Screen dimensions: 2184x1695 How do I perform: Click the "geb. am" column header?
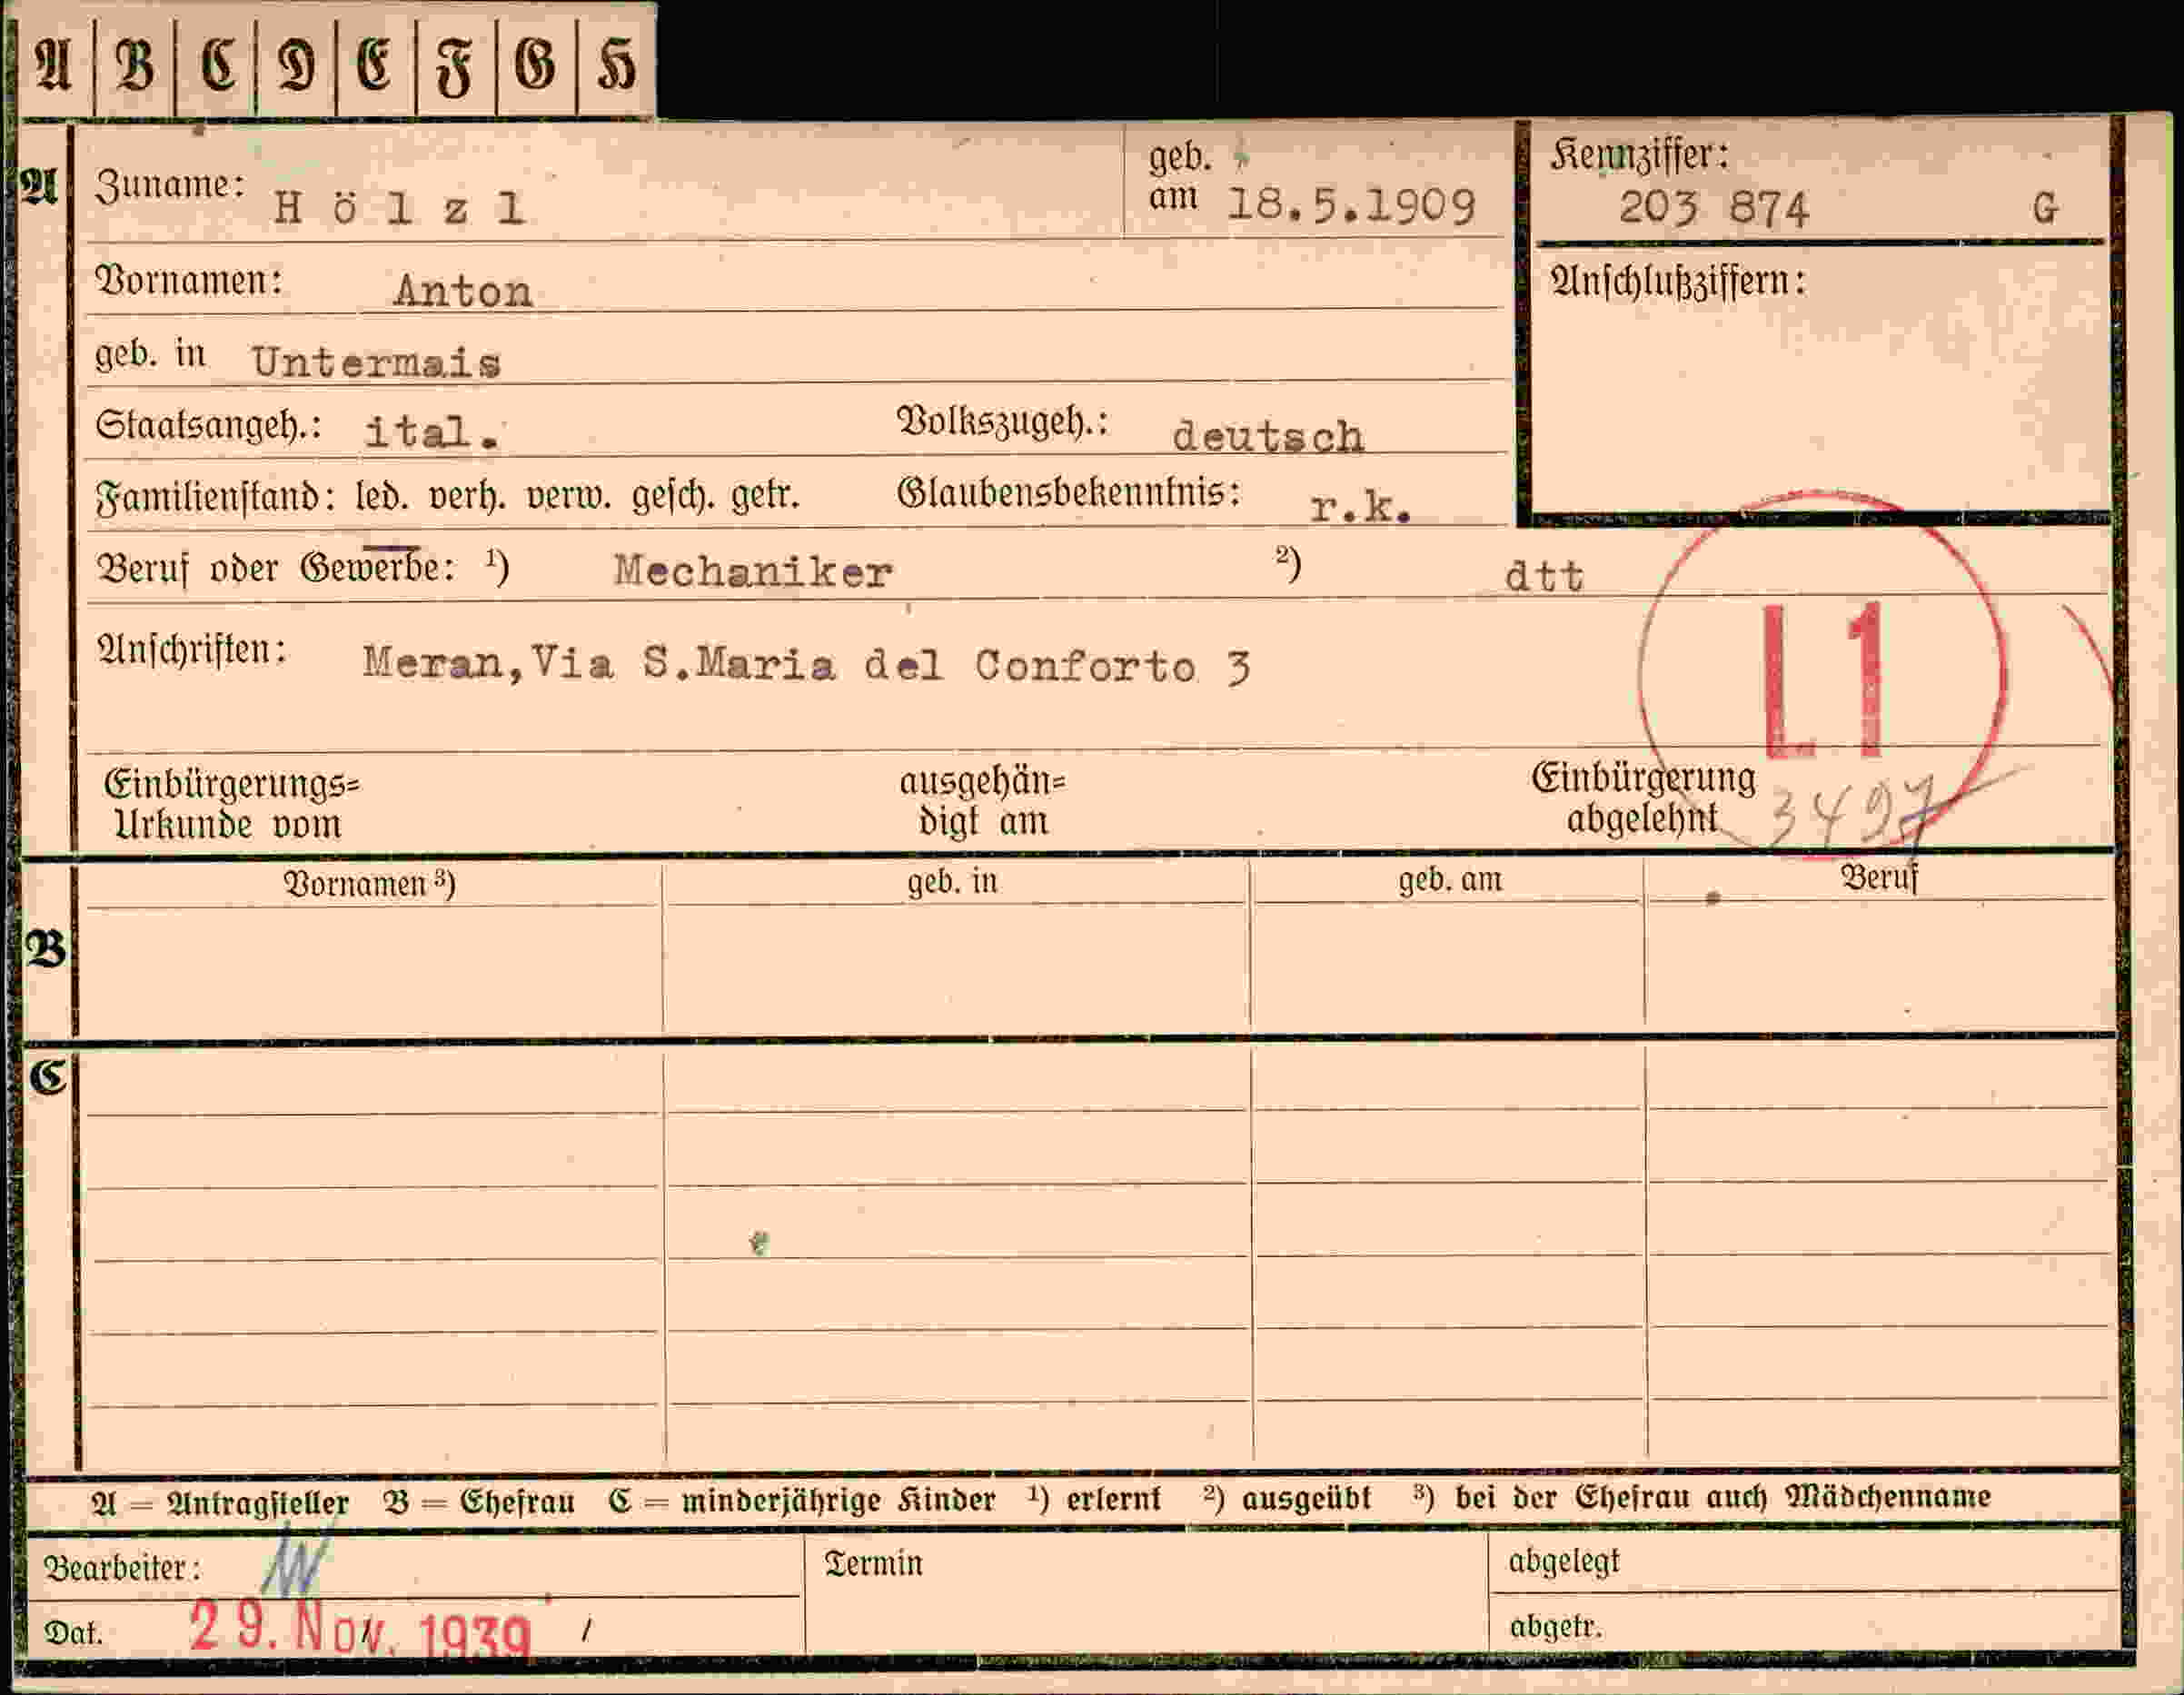coord(1450,880)
